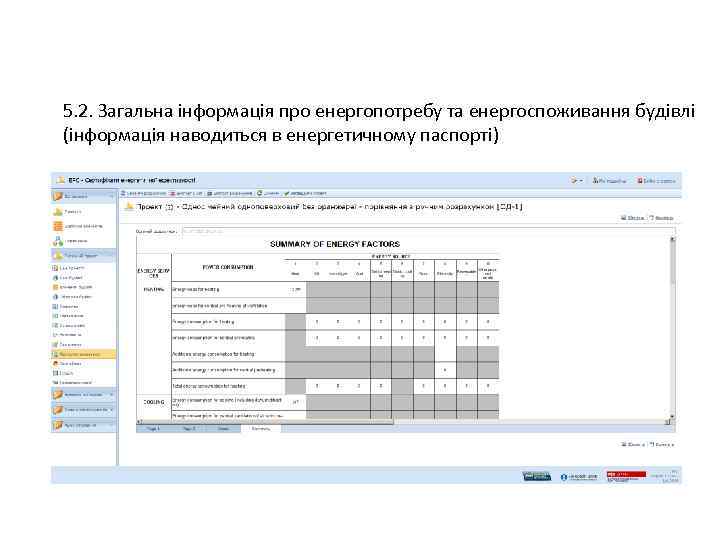Click the blue circular info logo in footer

[579, 477]
